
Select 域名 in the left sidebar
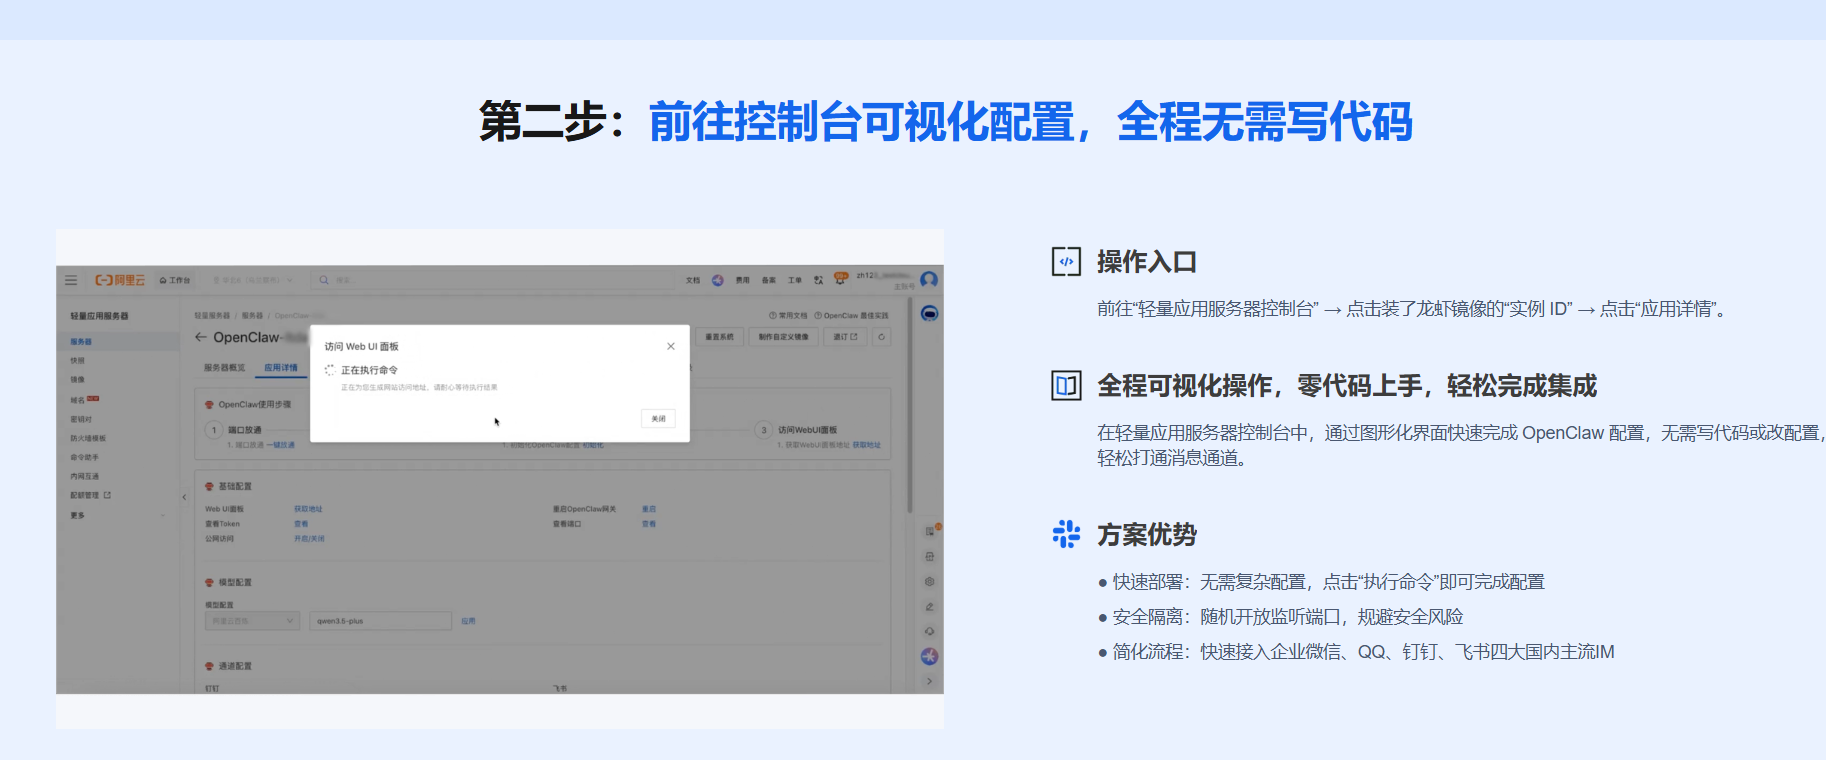(78, 399)
